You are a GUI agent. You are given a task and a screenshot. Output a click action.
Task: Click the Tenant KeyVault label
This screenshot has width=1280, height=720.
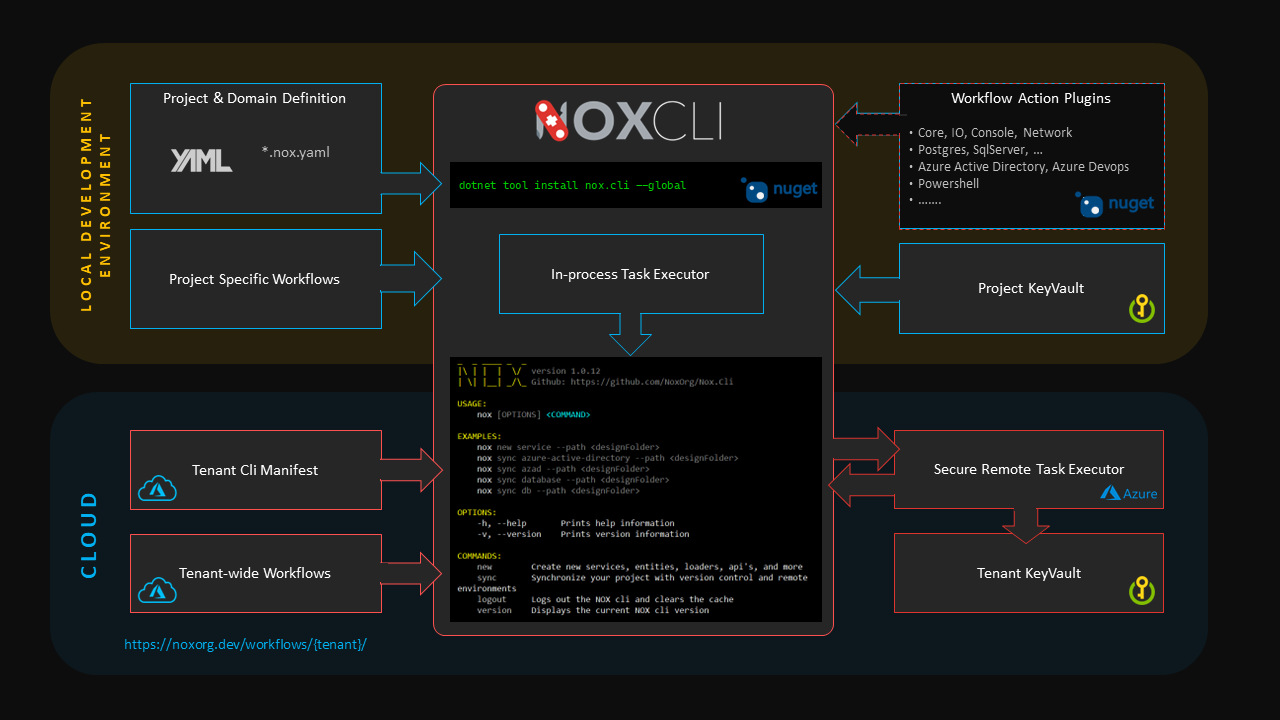point(1029,573)
